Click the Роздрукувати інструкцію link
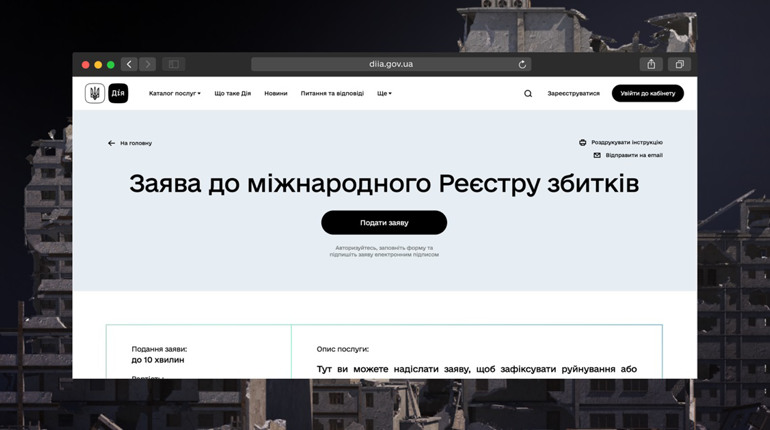770x430 pixels. point(627,142)
